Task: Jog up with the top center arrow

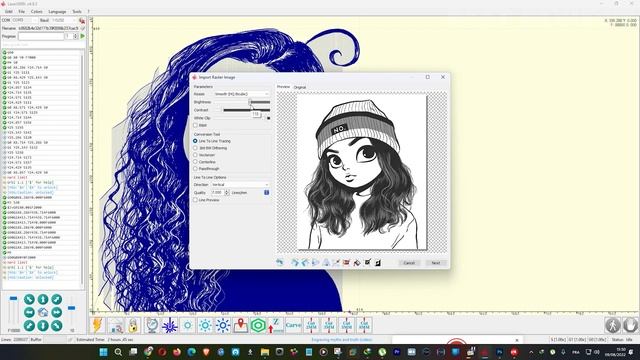Action: pos(43,299)
